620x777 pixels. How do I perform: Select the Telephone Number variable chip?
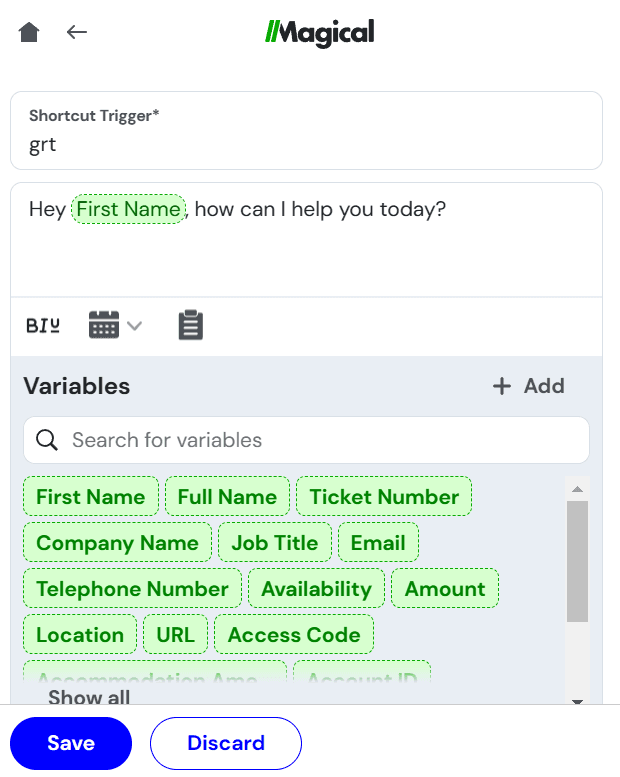coord(132,589)
